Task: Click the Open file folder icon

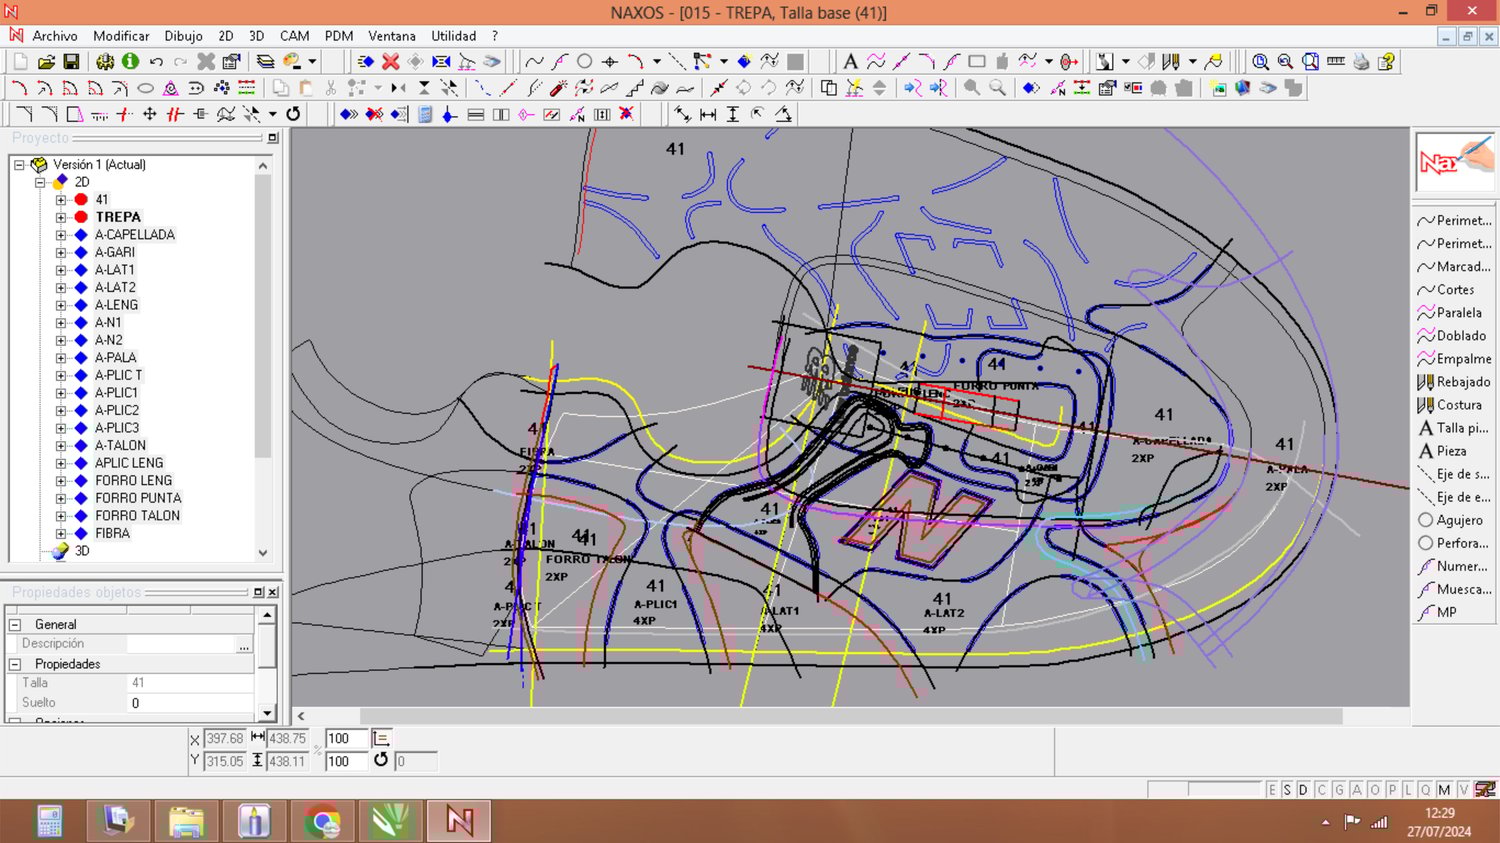Action: point(46,62)
